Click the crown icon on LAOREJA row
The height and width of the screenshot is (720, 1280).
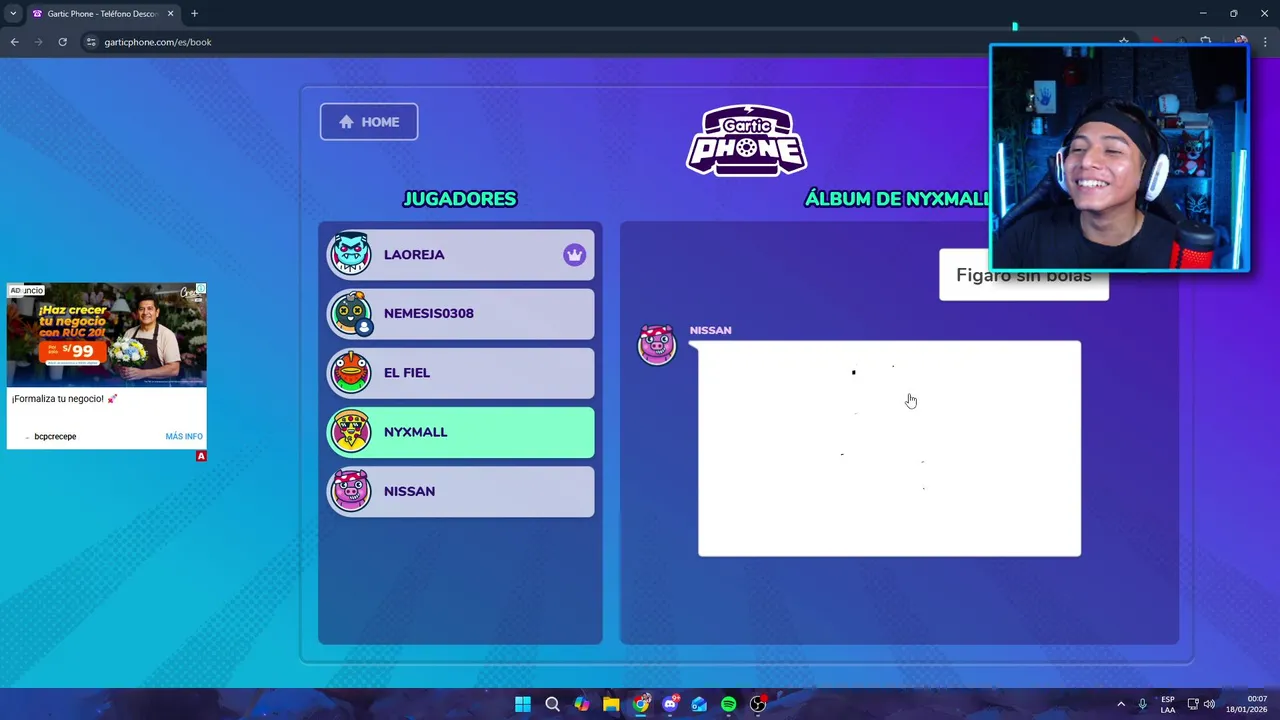pyautogui.click(x=574, y=255)
